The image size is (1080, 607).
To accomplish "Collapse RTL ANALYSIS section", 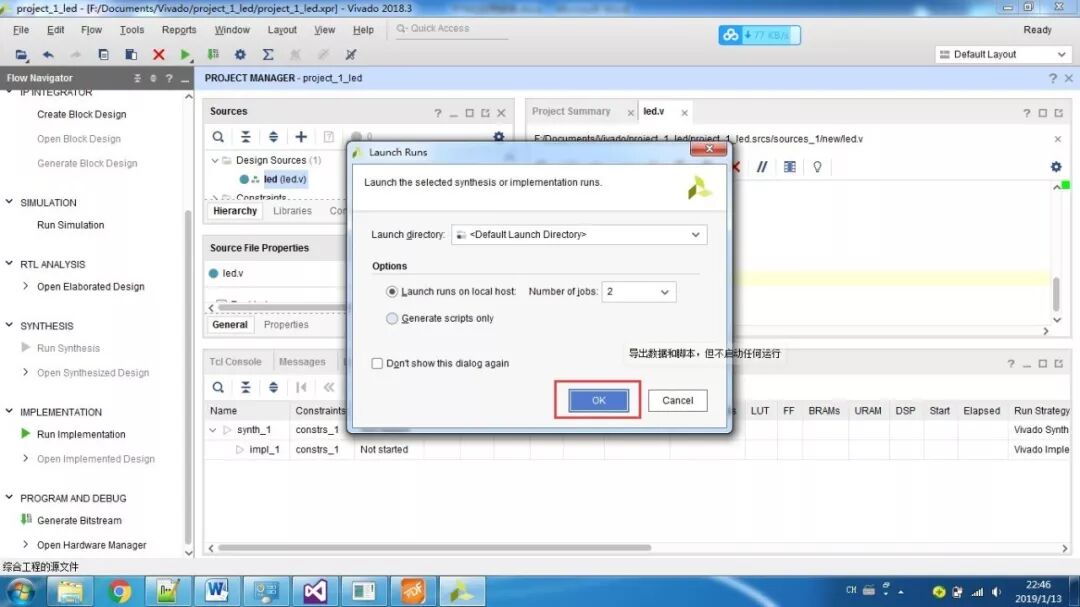I will tap(9, 263).
